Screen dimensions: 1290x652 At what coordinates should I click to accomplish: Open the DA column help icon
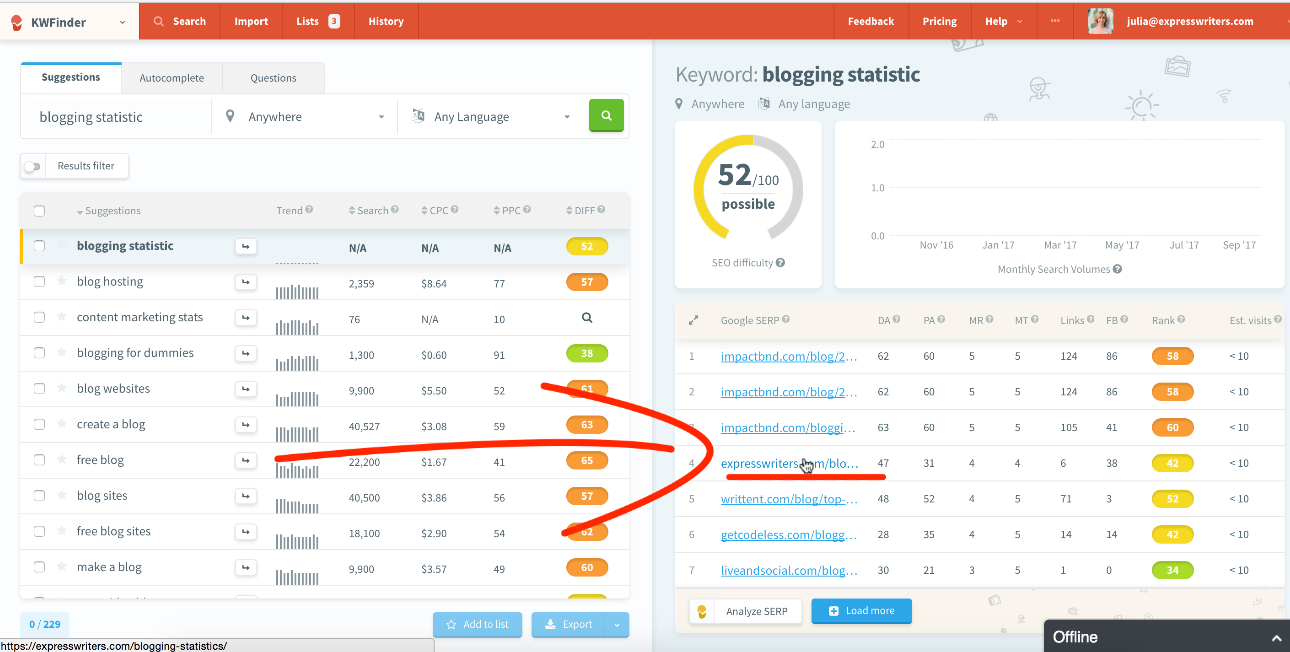click(x=896, y=320)
